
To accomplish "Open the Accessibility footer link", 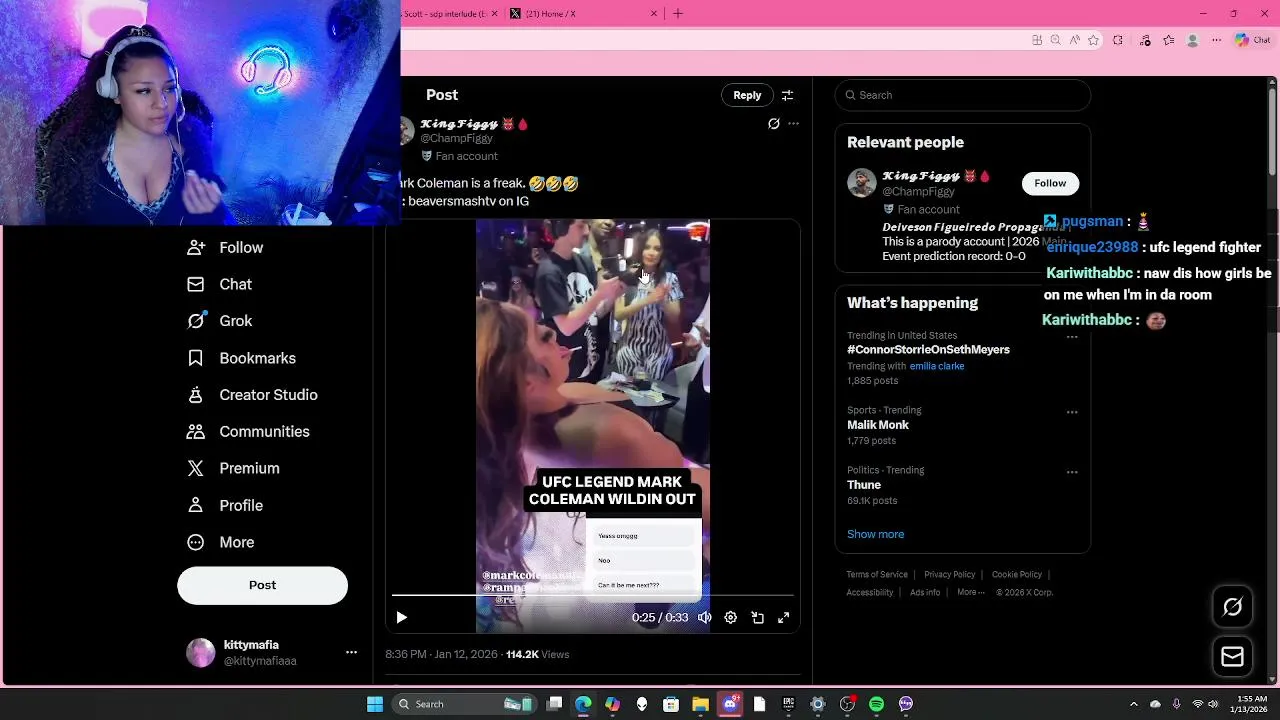I will (x=870, y=593).
